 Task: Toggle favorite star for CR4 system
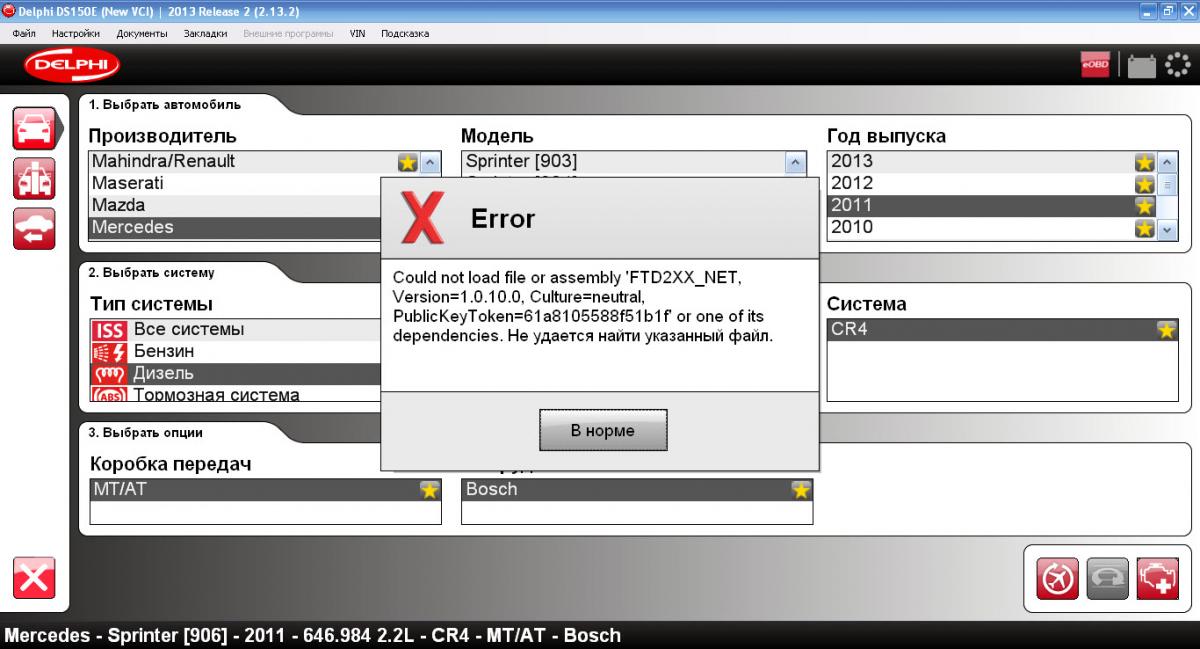(1167, 330)
